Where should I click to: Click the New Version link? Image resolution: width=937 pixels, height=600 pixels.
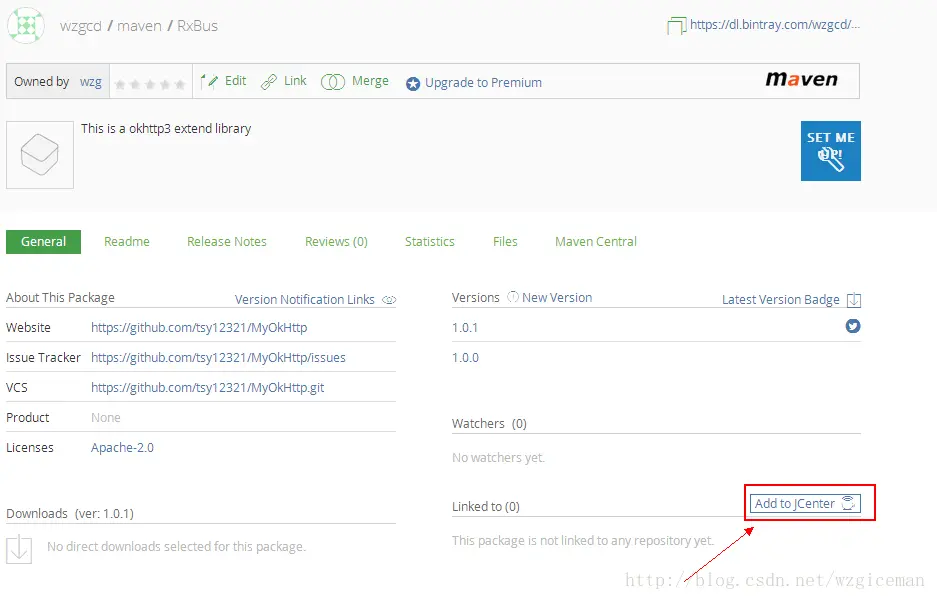(557, 298)
